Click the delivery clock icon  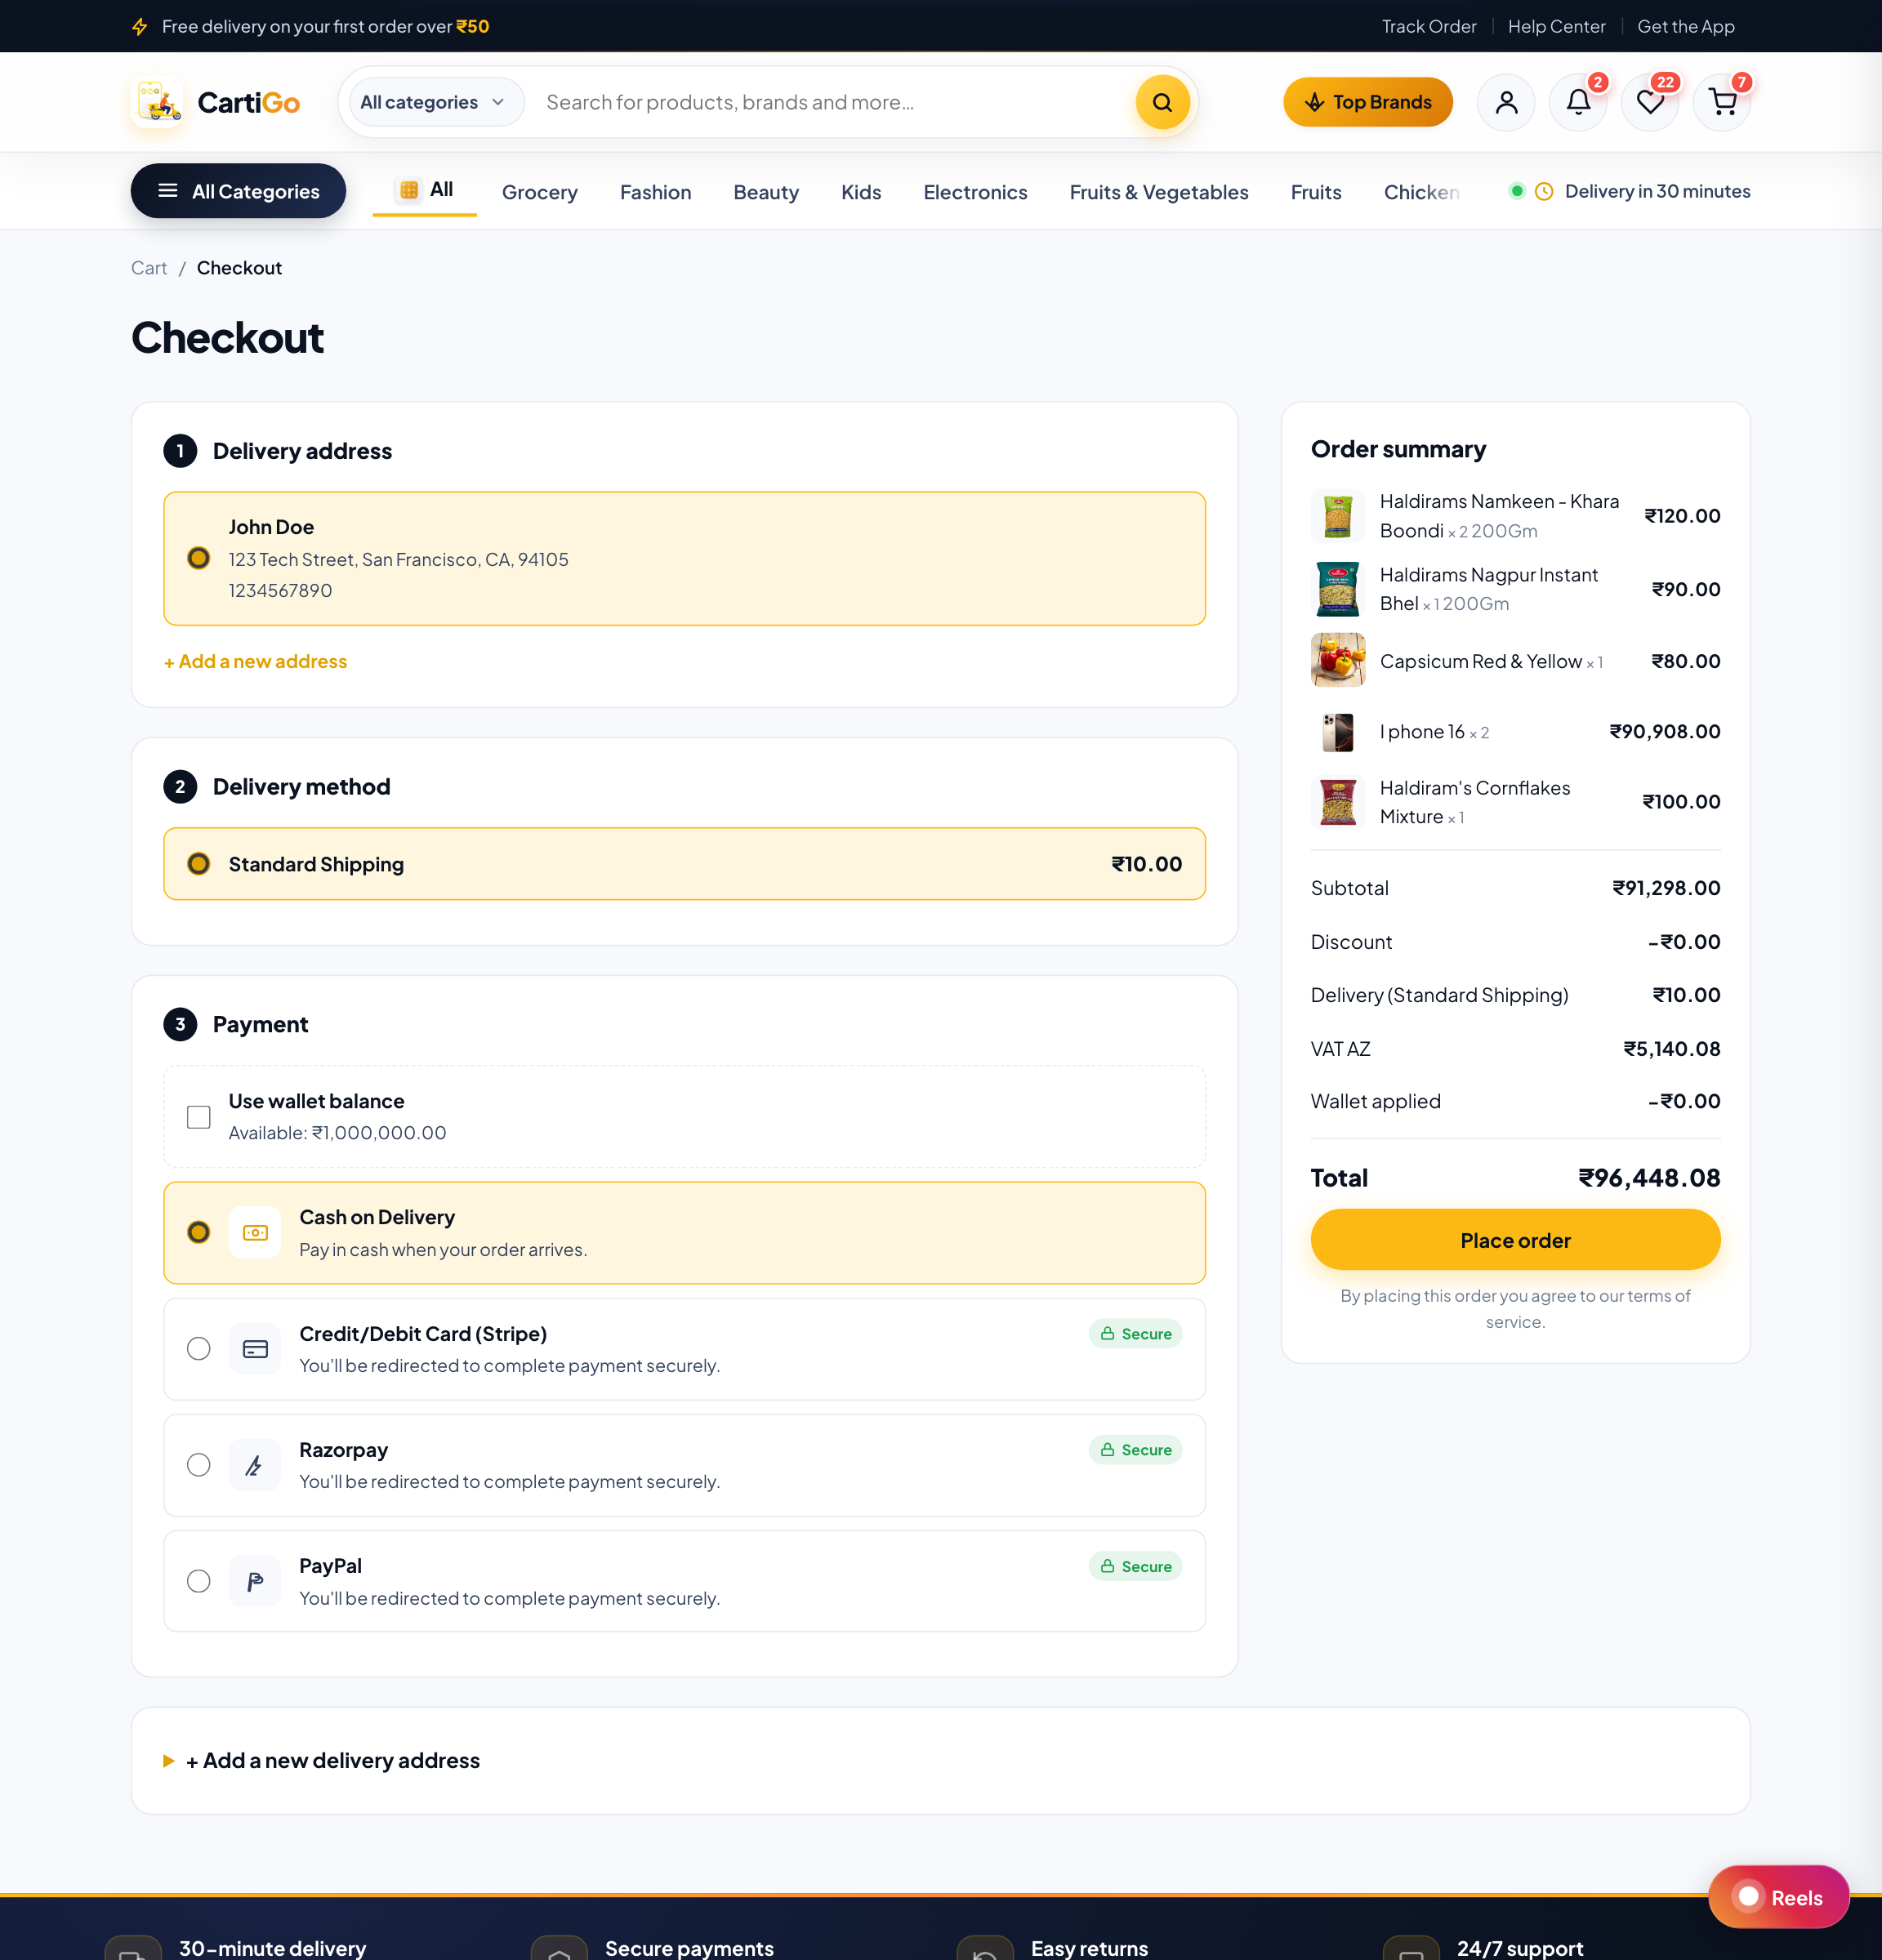coord(1544,191)
